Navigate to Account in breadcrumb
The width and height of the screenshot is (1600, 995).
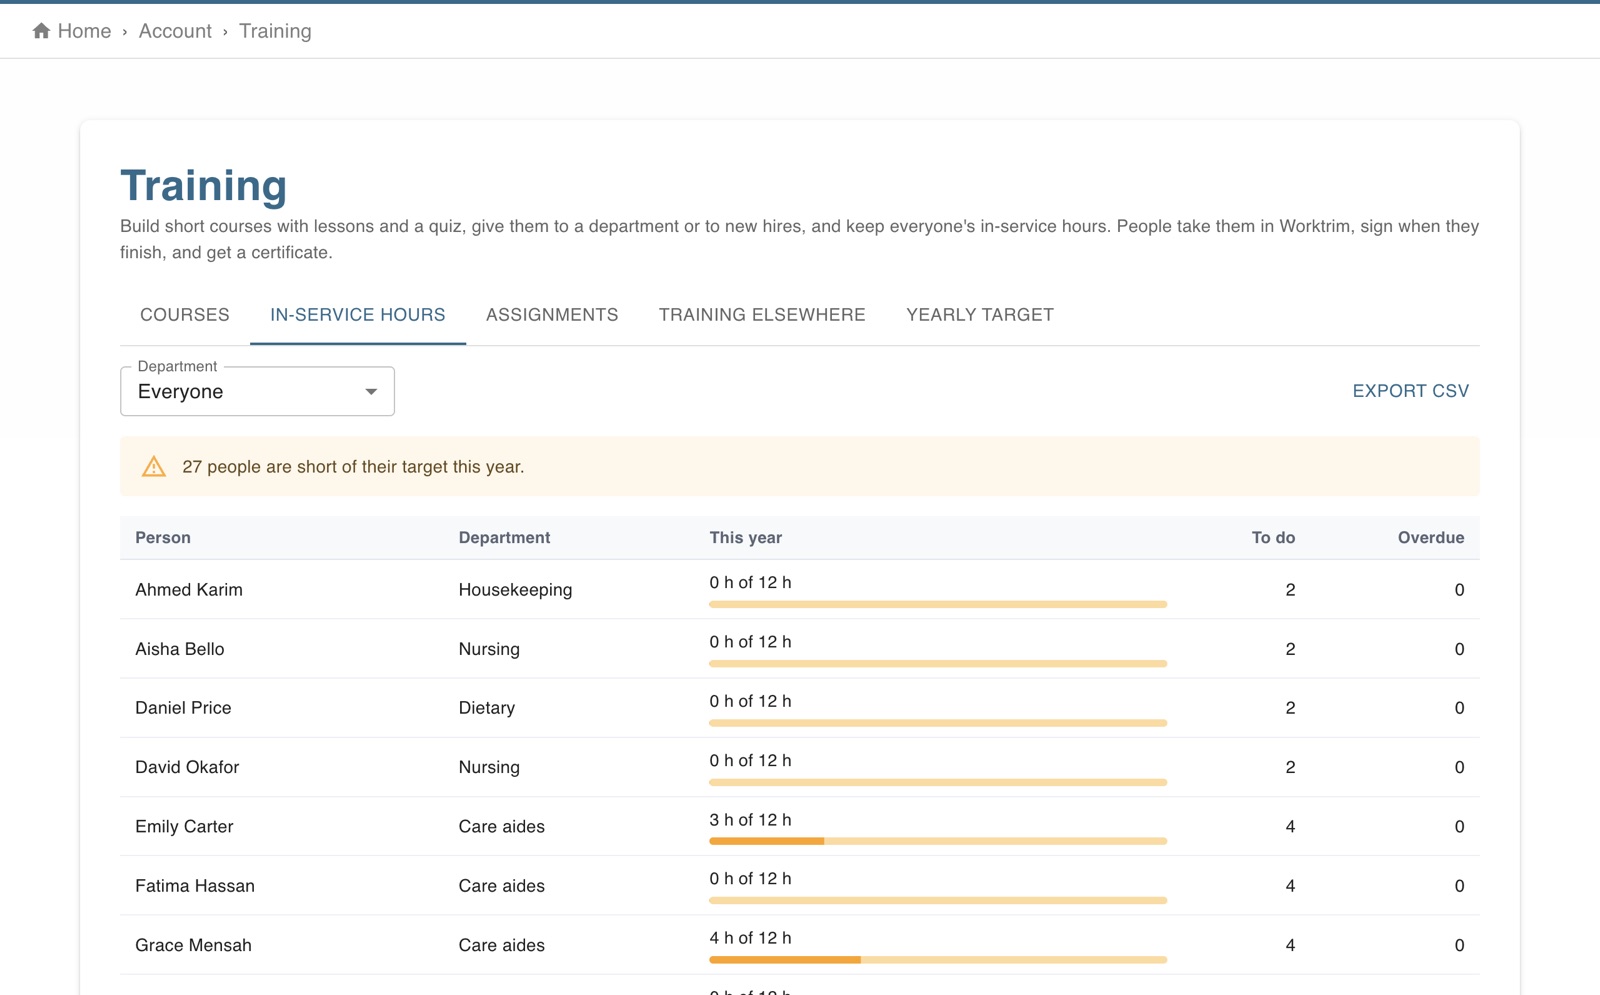pos(175,31)
